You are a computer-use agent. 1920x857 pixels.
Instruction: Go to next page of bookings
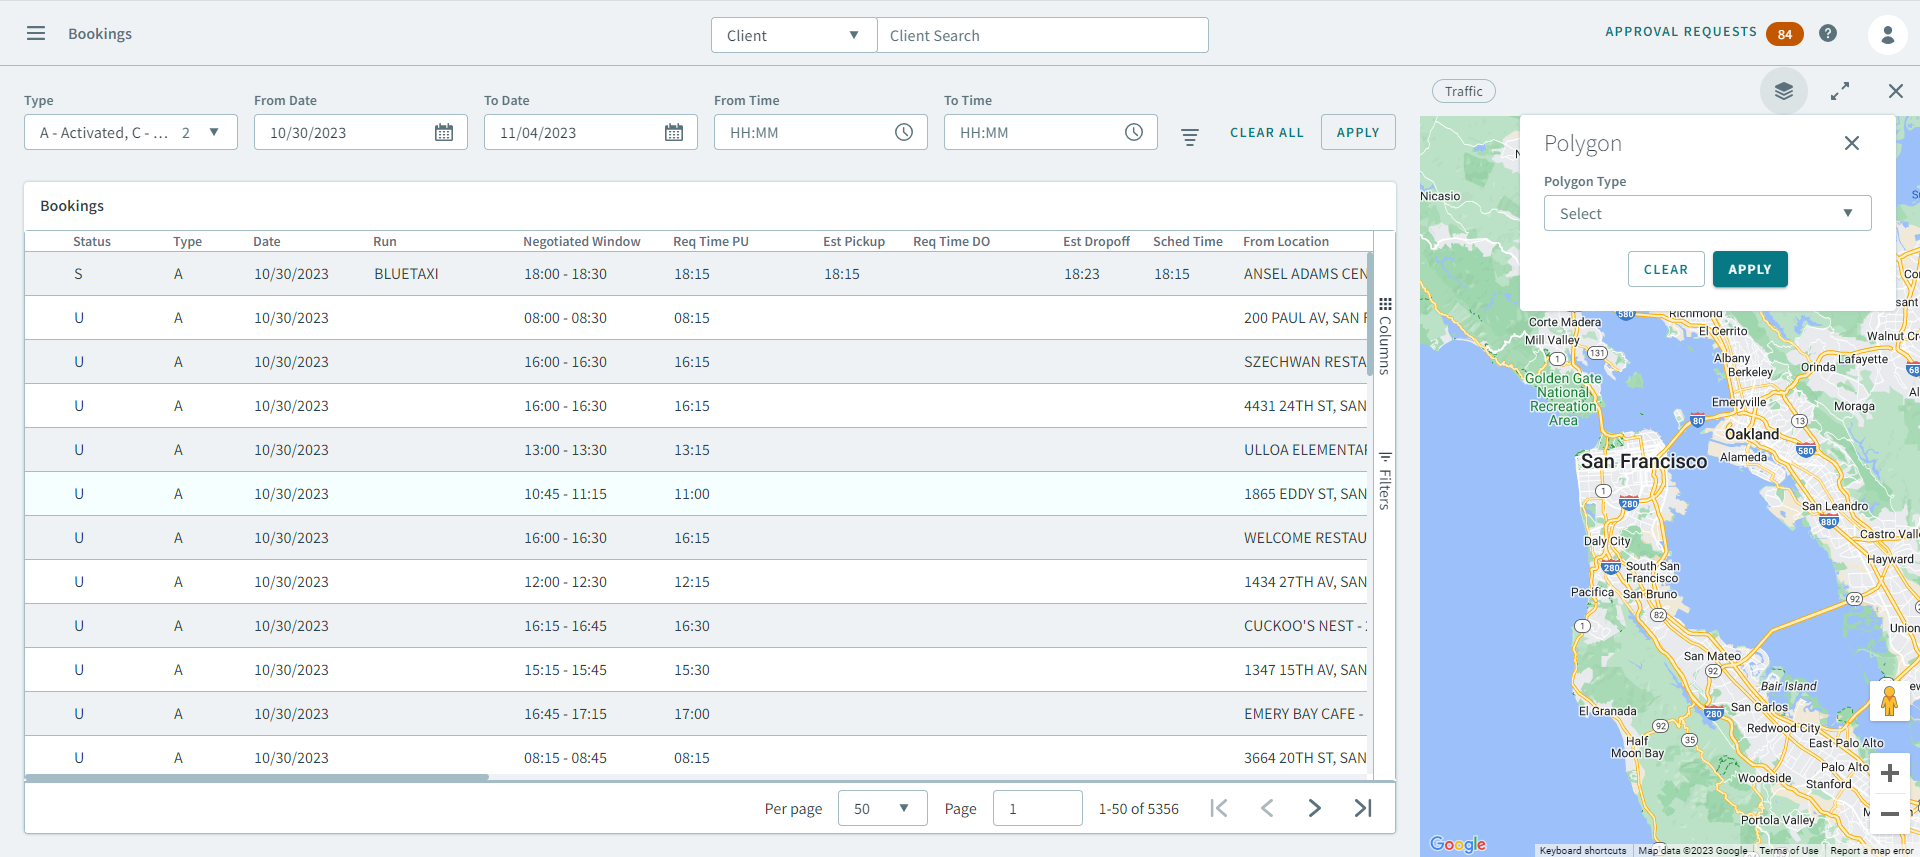1315,808
